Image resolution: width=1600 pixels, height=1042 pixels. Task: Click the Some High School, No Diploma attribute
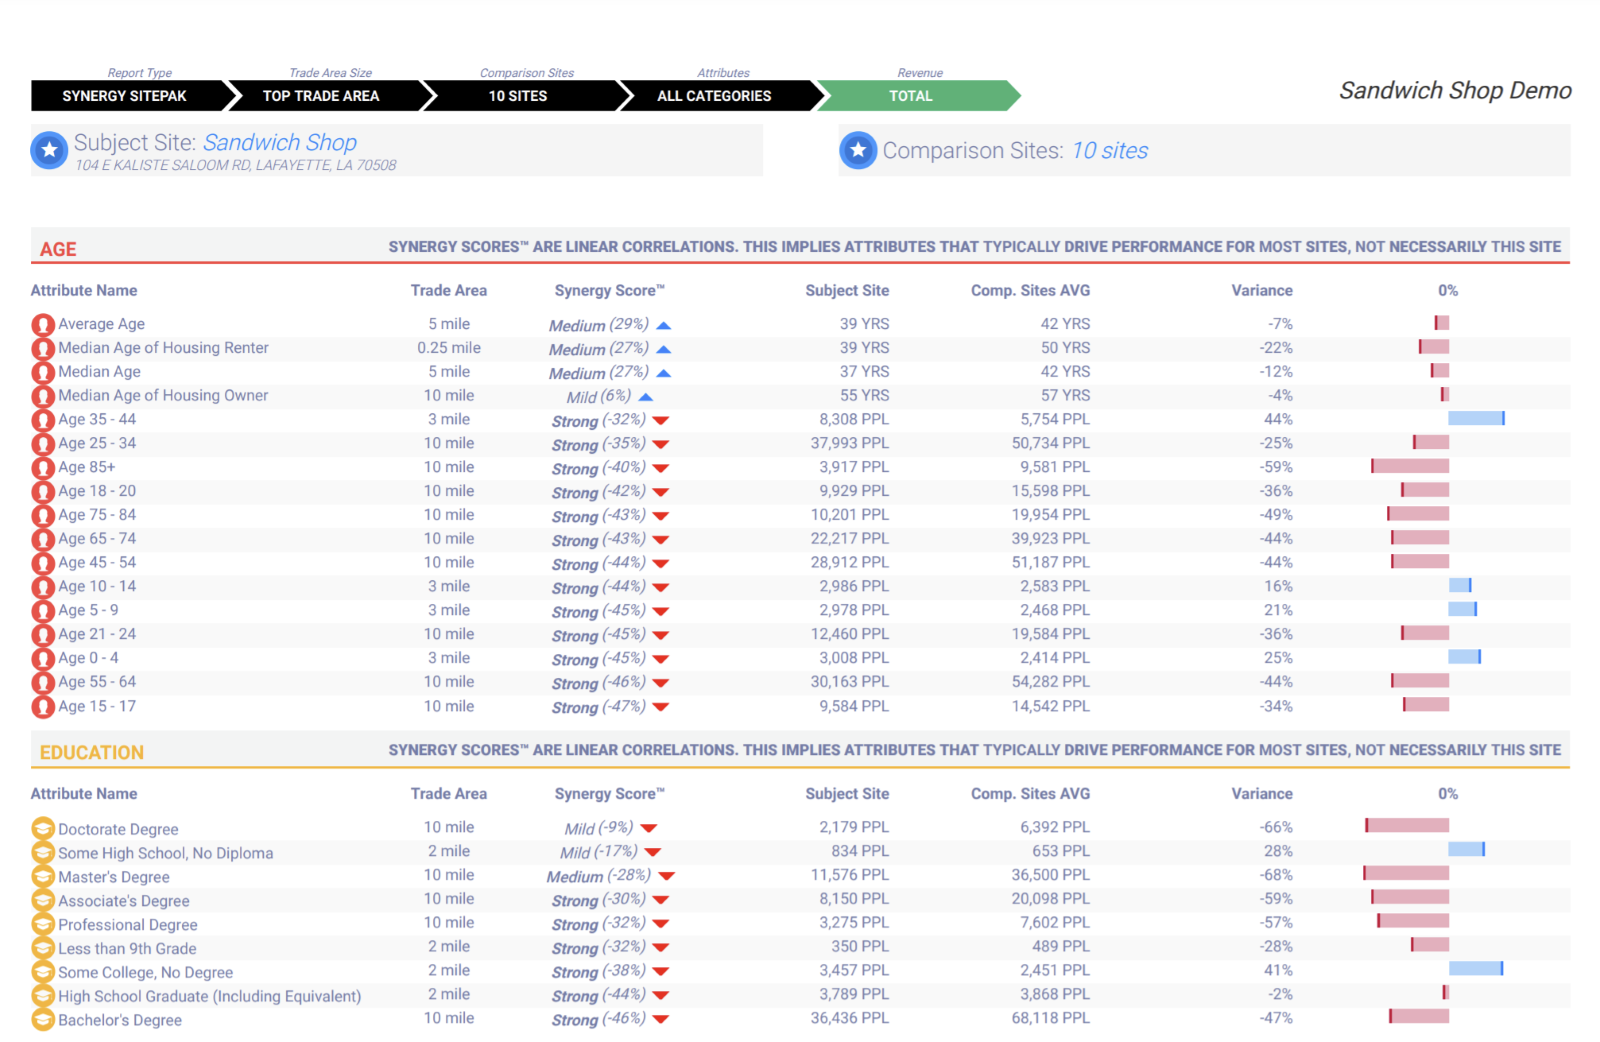coord(165,853)
